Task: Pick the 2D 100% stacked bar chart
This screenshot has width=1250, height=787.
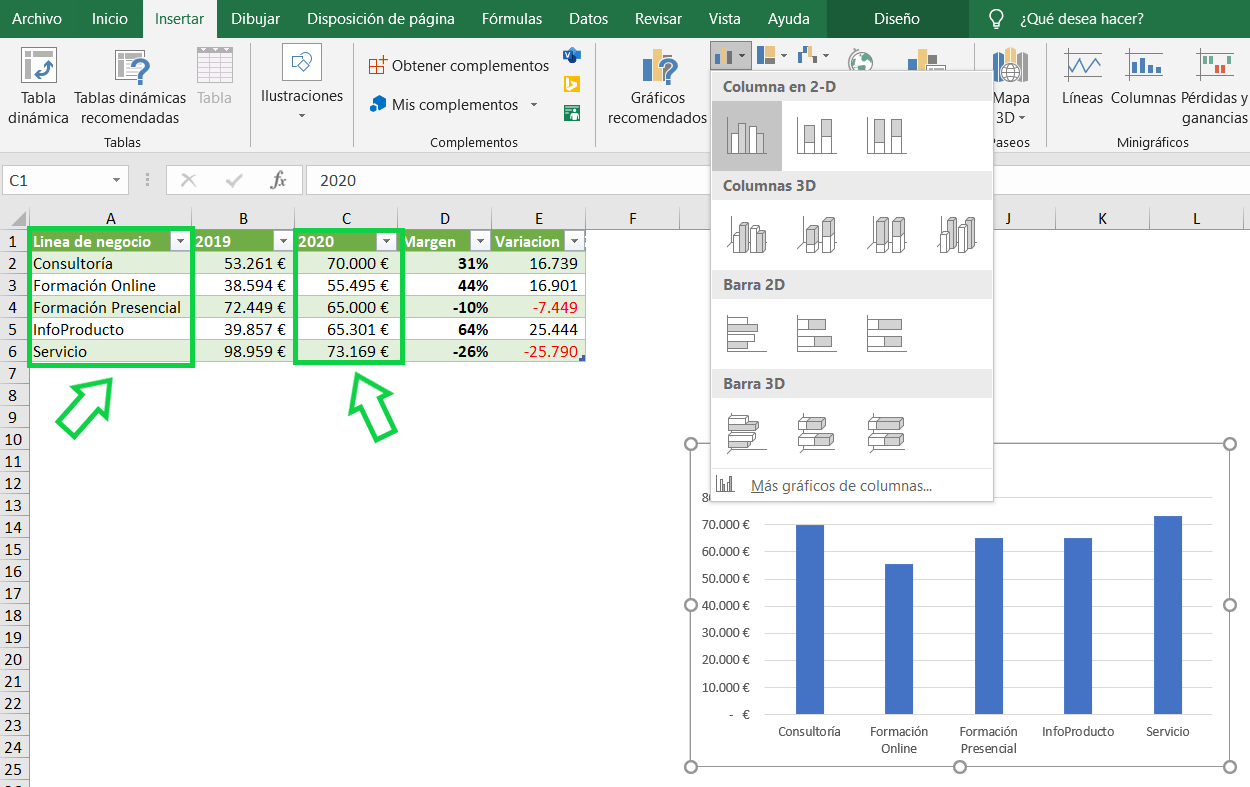Action: (x=887, y=333)
